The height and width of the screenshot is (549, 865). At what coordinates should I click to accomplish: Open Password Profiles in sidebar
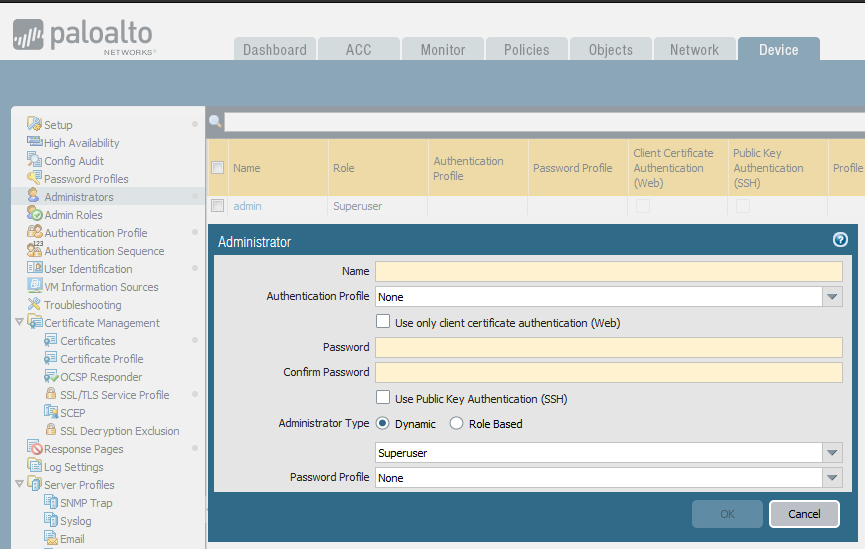coord(86,179)
